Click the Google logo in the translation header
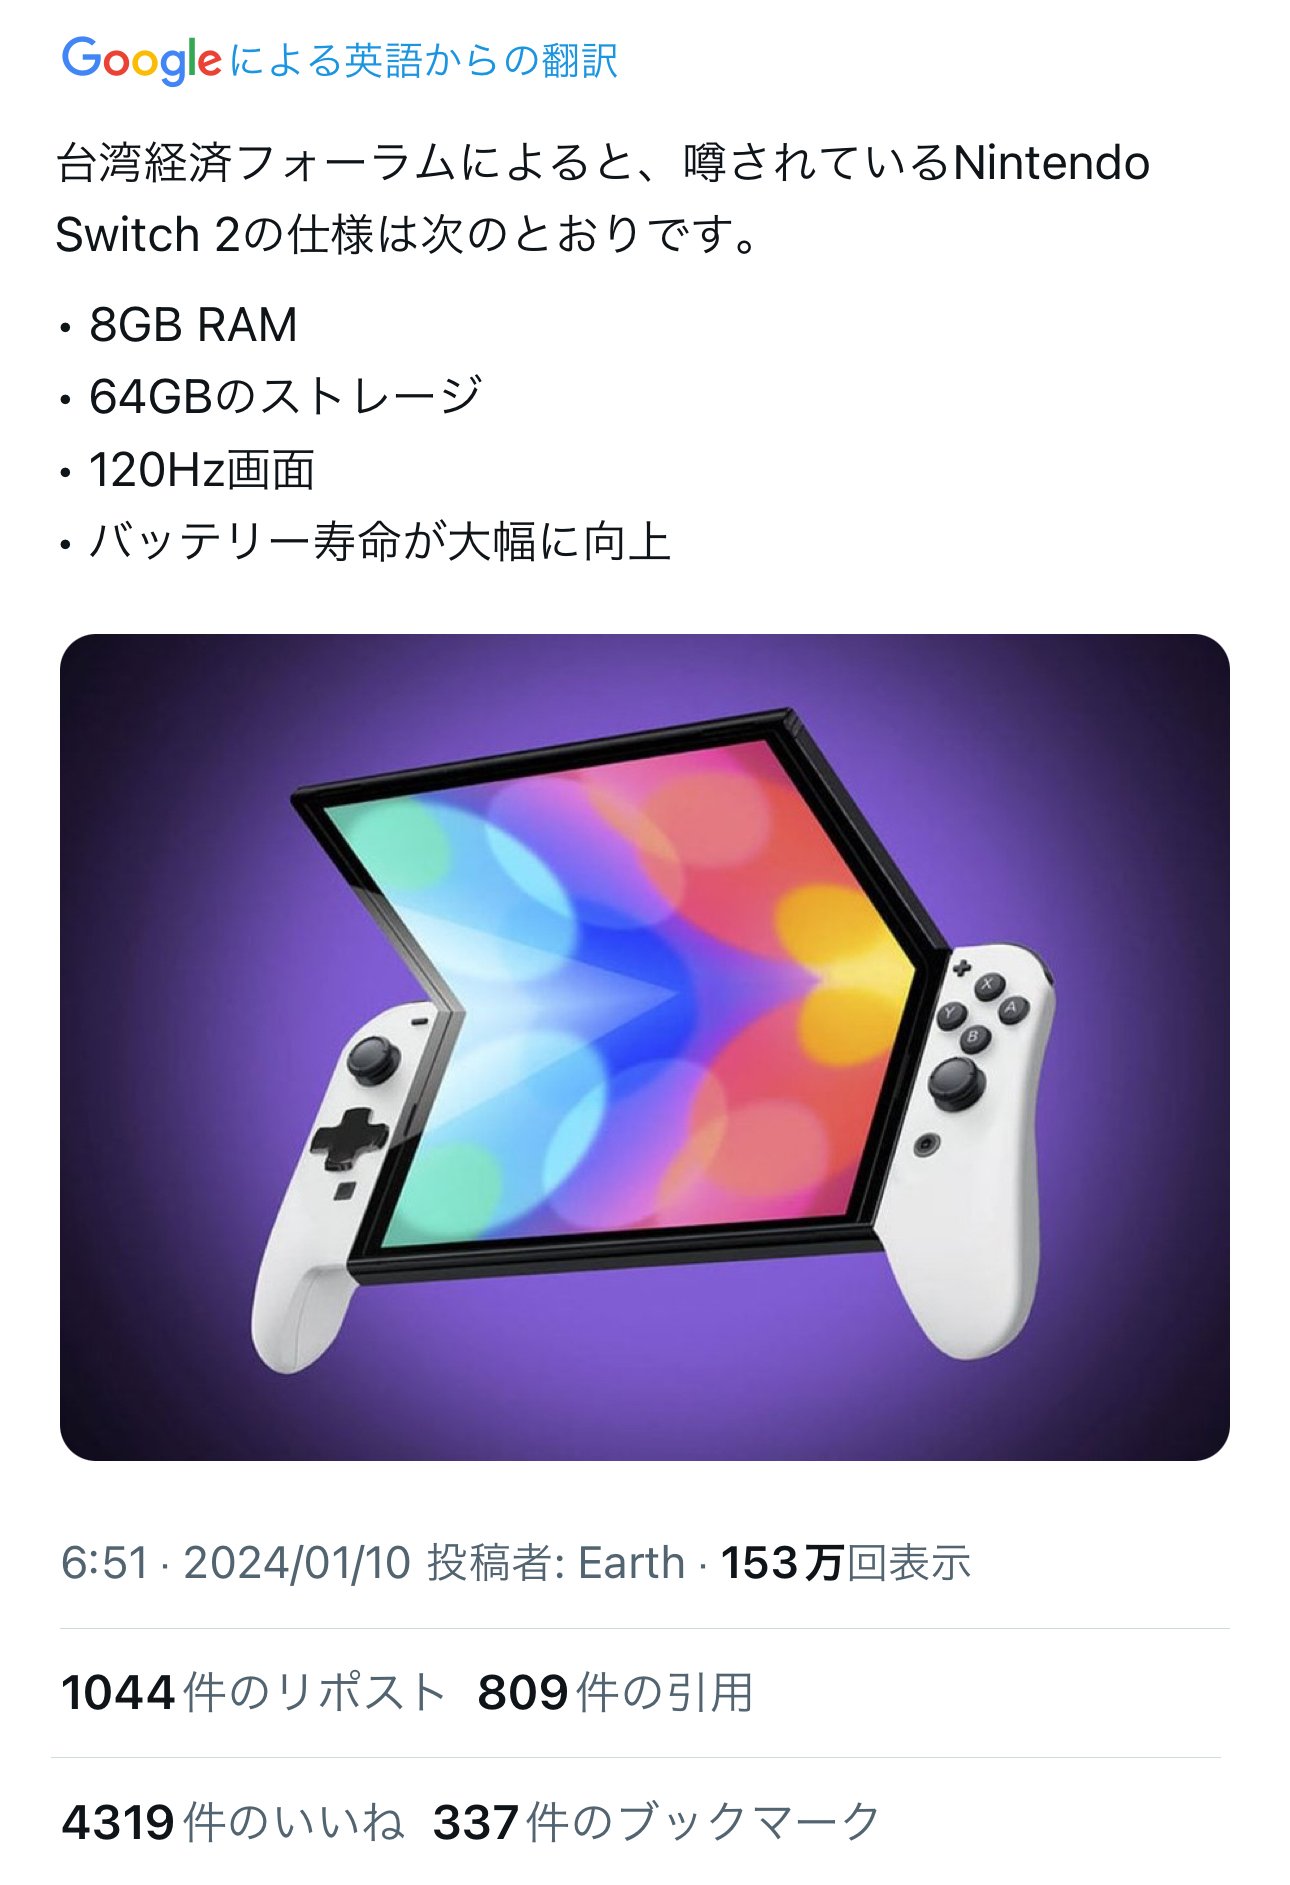Image resolution: width=1290 pixels, height=1885 pixels. (141, 60)
